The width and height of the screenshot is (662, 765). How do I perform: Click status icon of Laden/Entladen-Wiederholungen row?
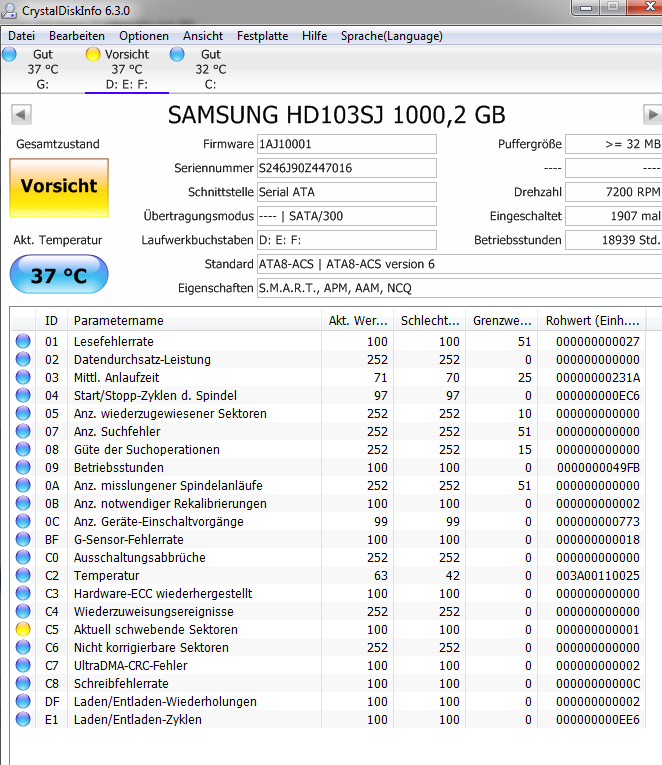23,701
